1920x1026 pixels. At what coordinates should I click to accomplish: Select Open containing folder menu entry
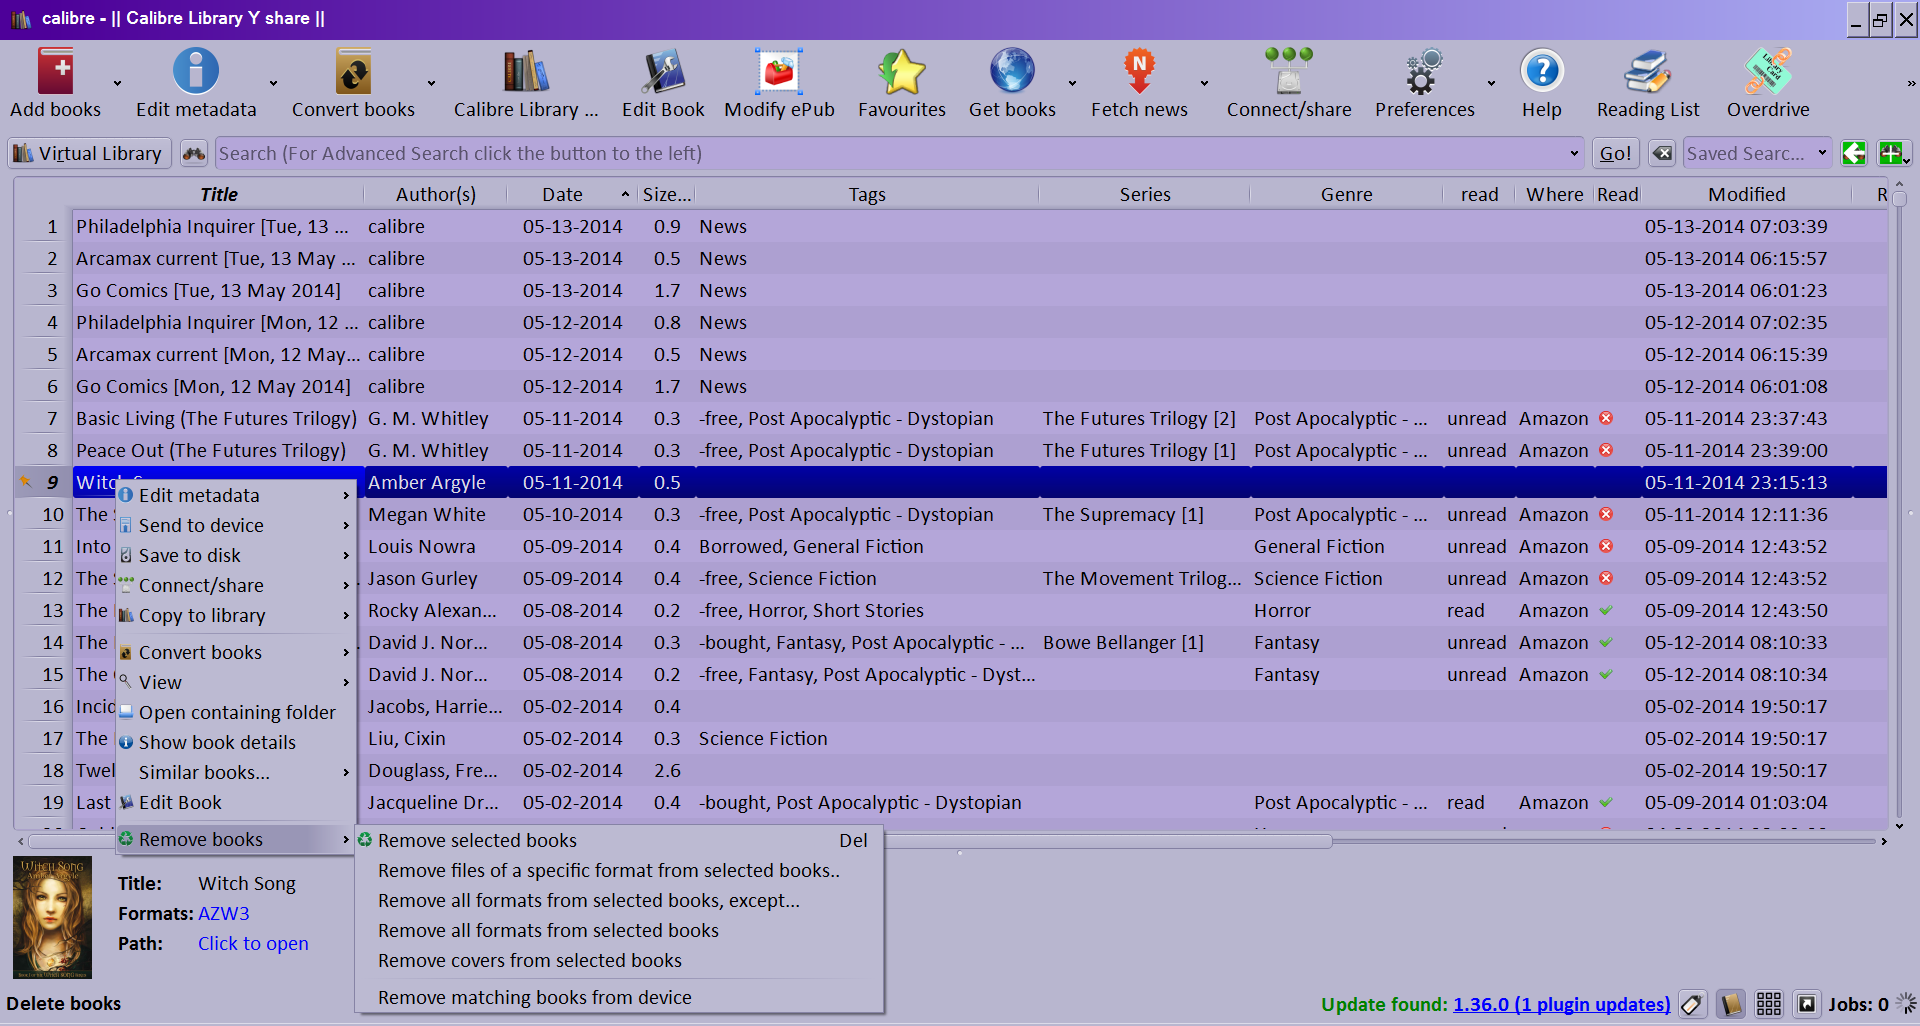pyautogui.click(x=236, y=712)
